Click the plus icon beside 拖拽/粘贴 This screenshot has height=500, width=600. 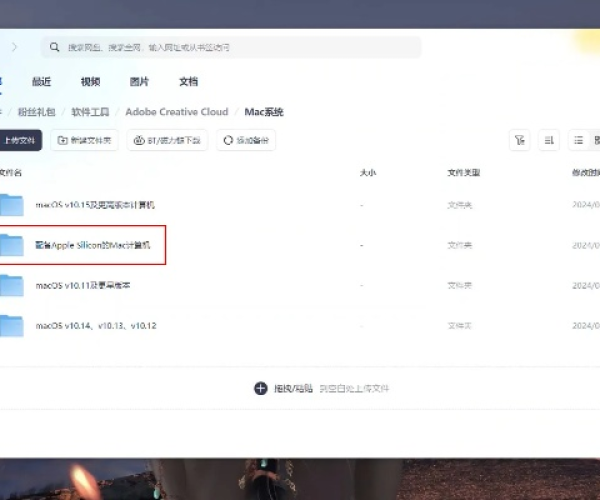coord(261,388)
